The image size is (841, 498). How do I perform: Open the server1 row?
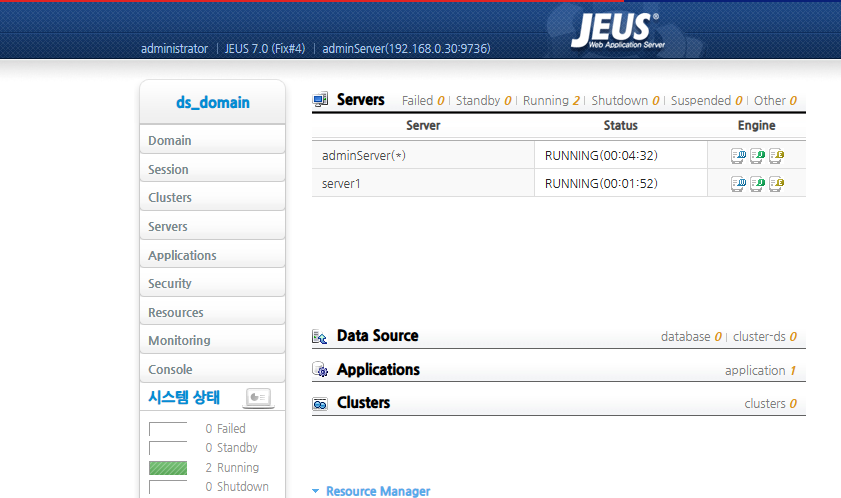coord(341,184)
